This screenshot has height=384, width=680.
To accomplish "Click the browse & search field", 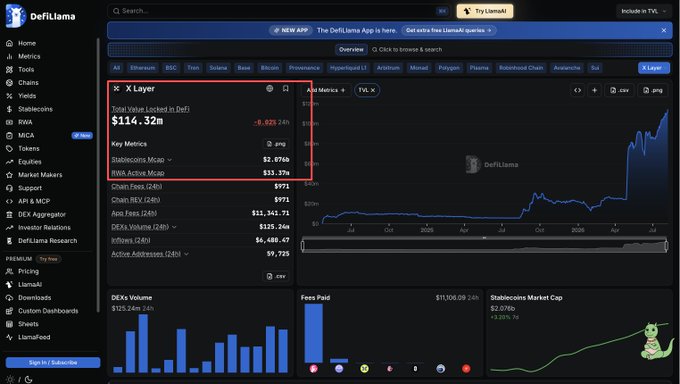I will (x=407, y=49).
